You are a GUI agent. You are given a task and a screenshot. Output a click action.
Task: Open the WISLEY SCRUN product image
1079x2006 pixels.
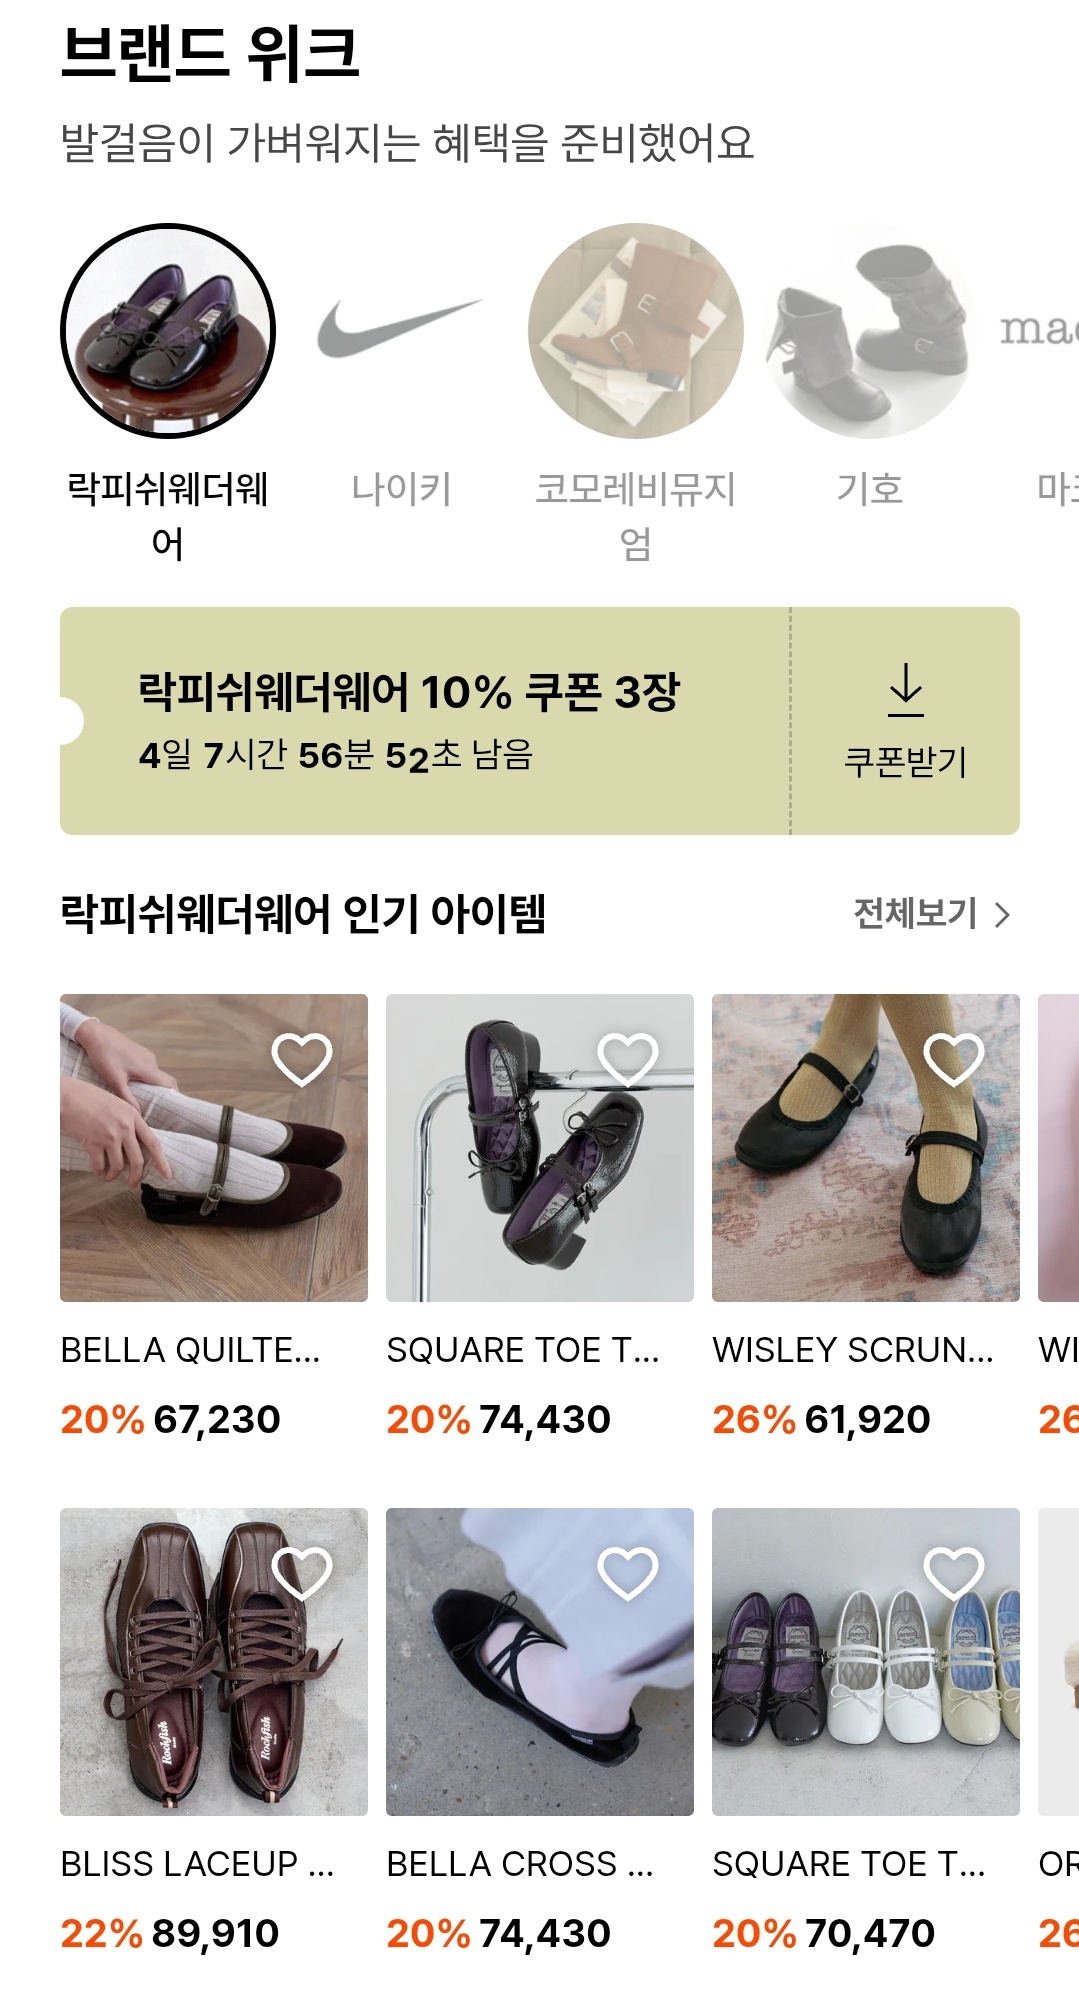click(x=866, y=1148)
